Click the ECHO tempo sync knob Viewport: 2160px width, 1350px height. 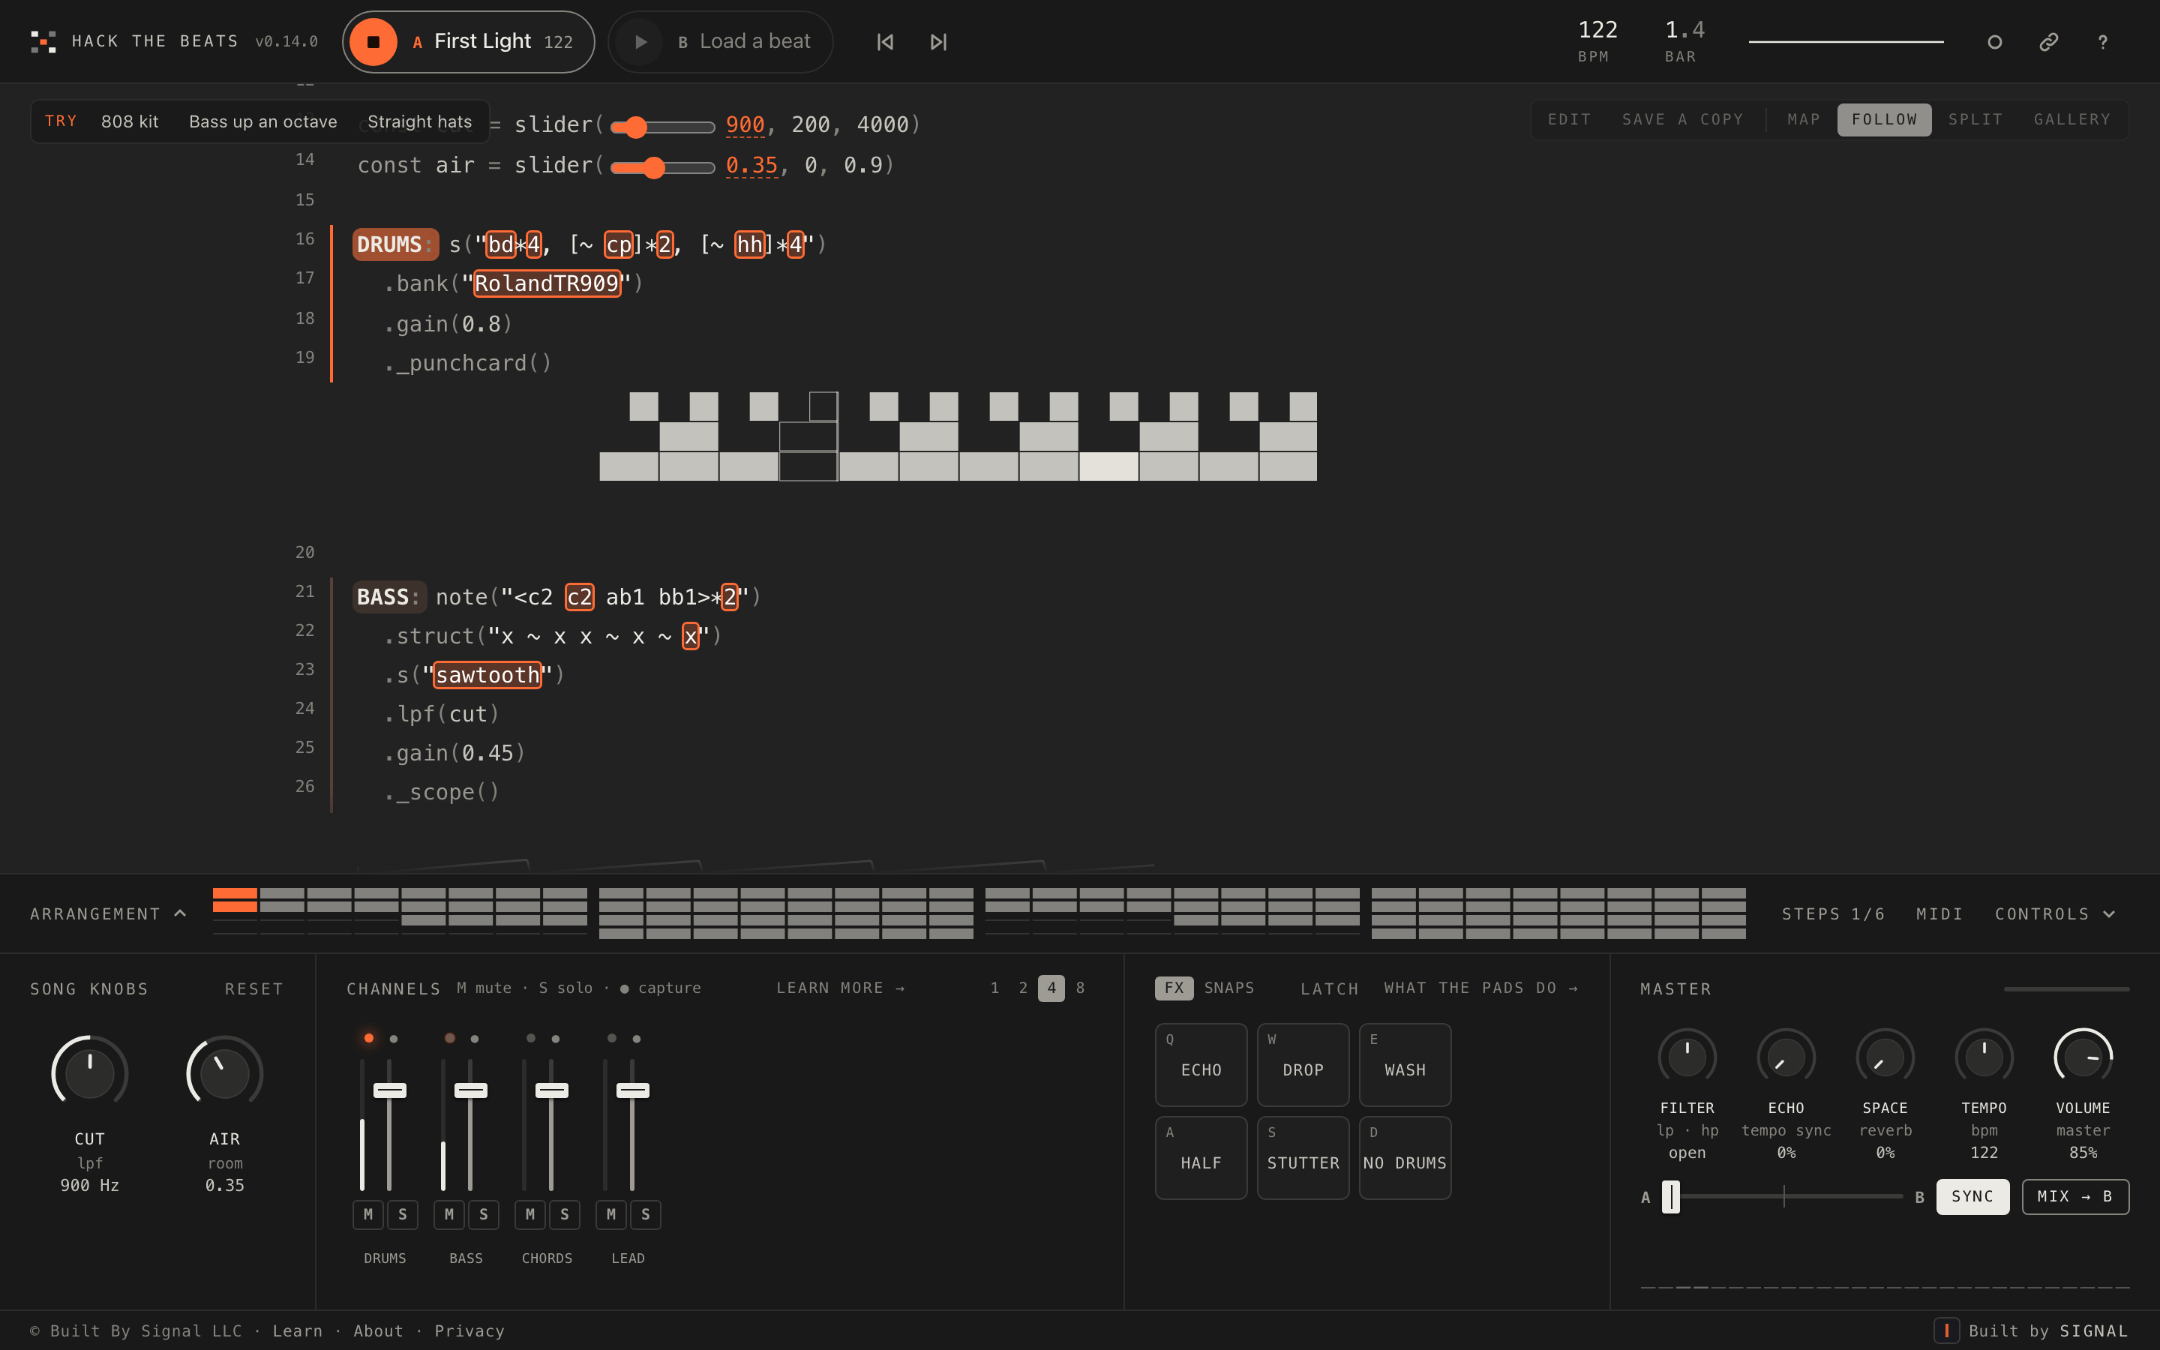coord(1786,1057)
